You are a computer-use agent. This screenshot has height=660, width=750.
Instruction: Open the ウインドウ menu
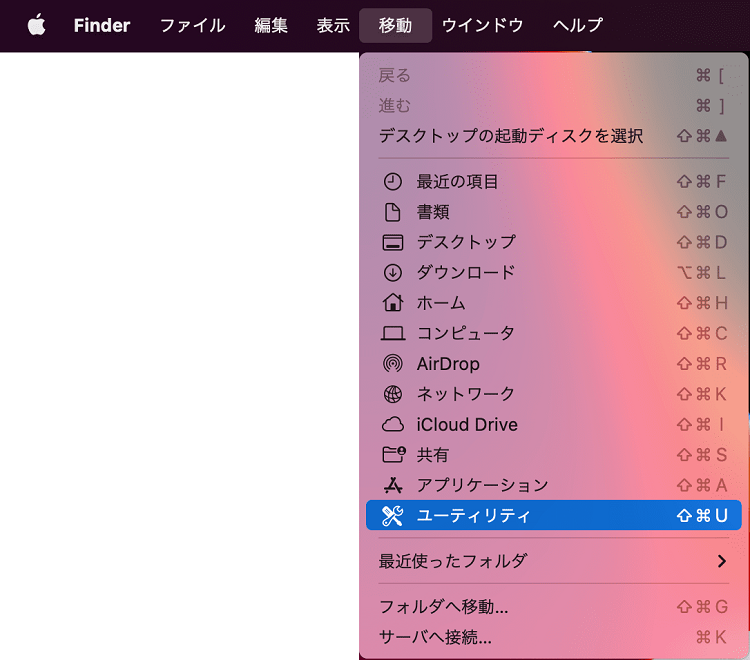pyautogui.click(x=483, y=25)
